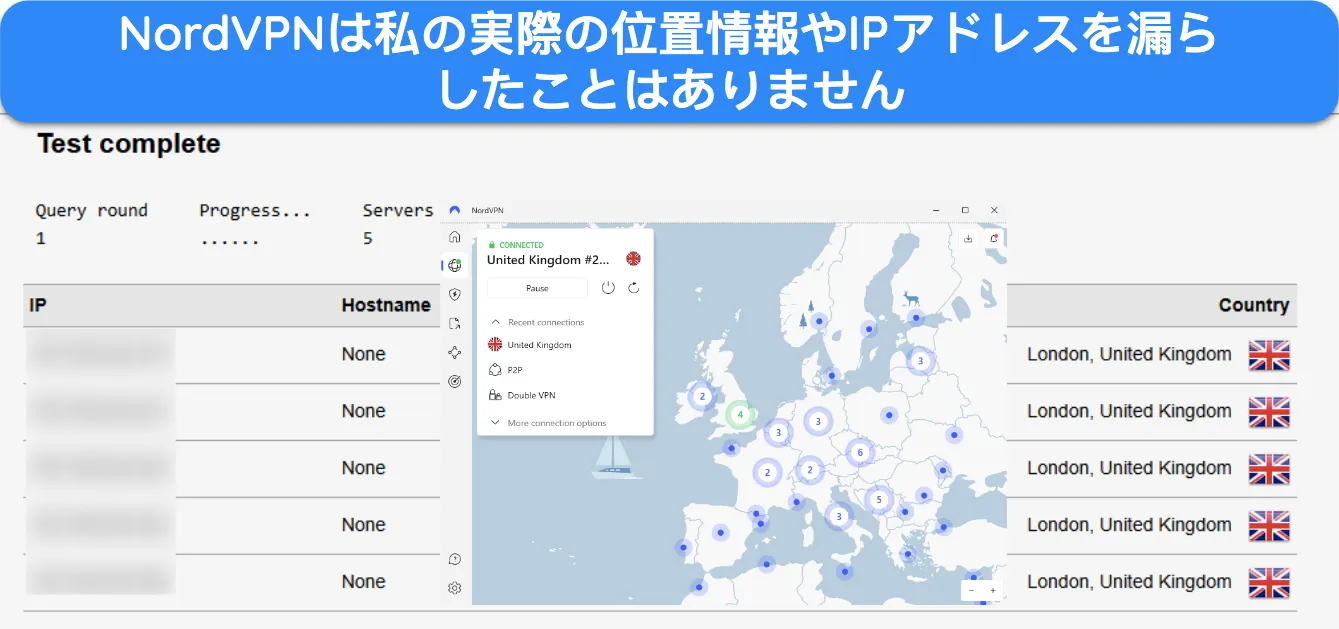This screenshot has height=629, width=1339.
Task: Click United Kingdom #2... server name
Action: 547,260
